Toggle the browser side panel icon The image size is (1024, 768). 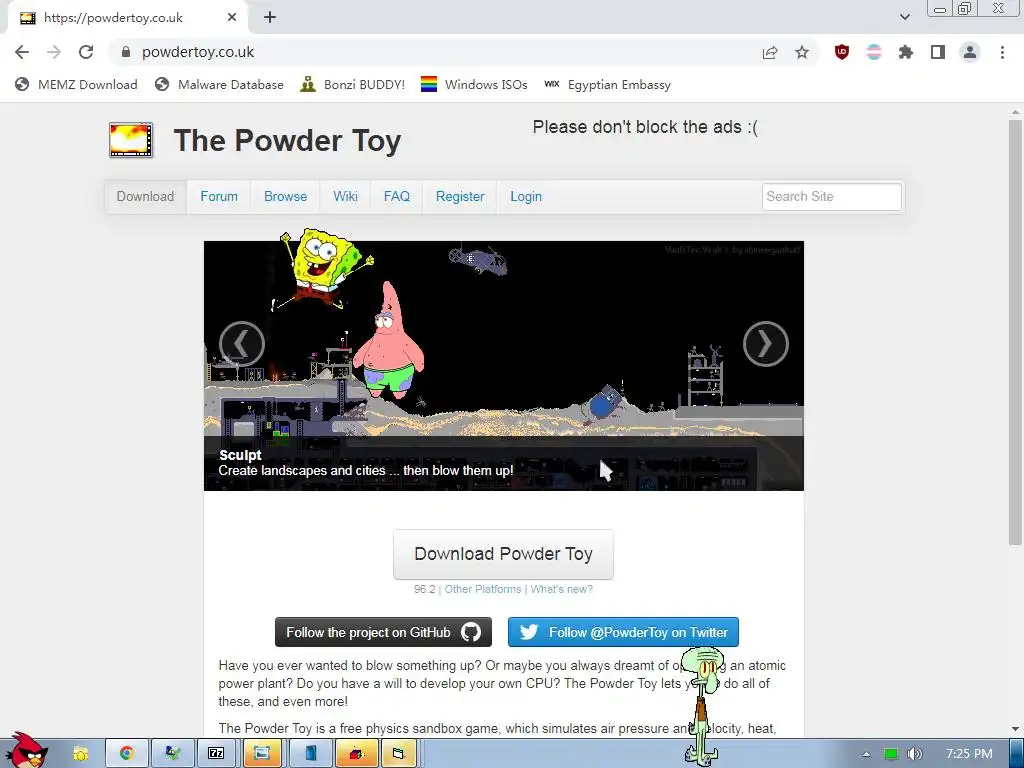[938, 52]
